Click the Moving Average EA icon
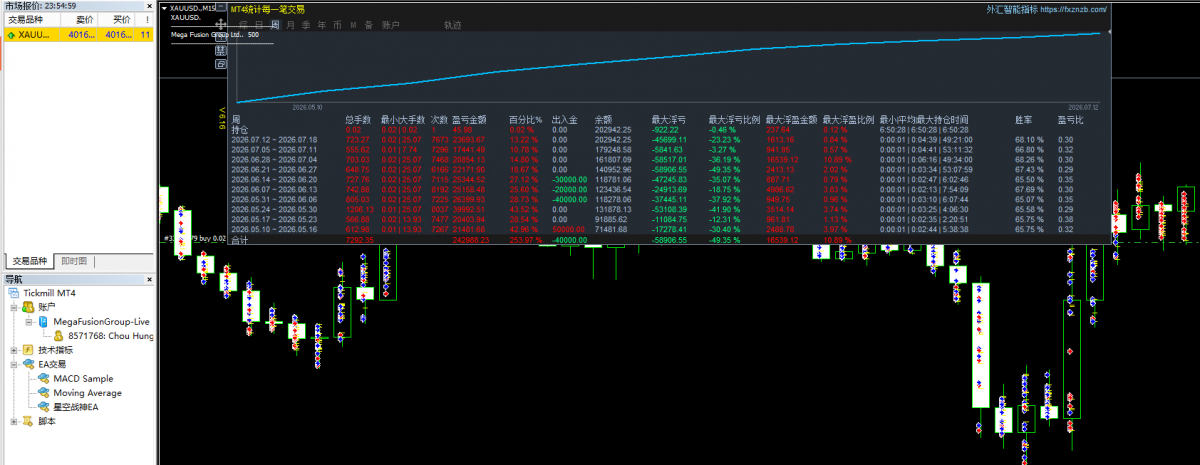This screenshot has width=1200, height=465. [x=43, y=393]
